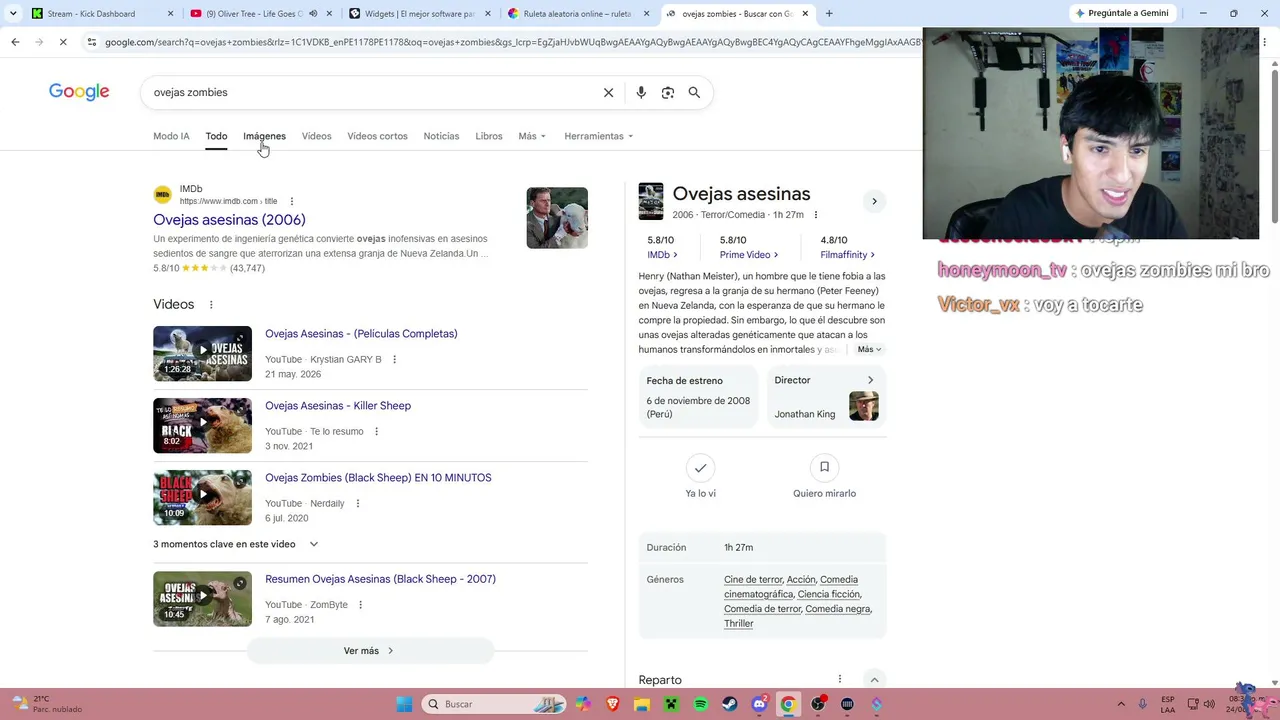Viewport: 1280px width, 720px height.
Task: Open a new browser tab
Action: 829,14
